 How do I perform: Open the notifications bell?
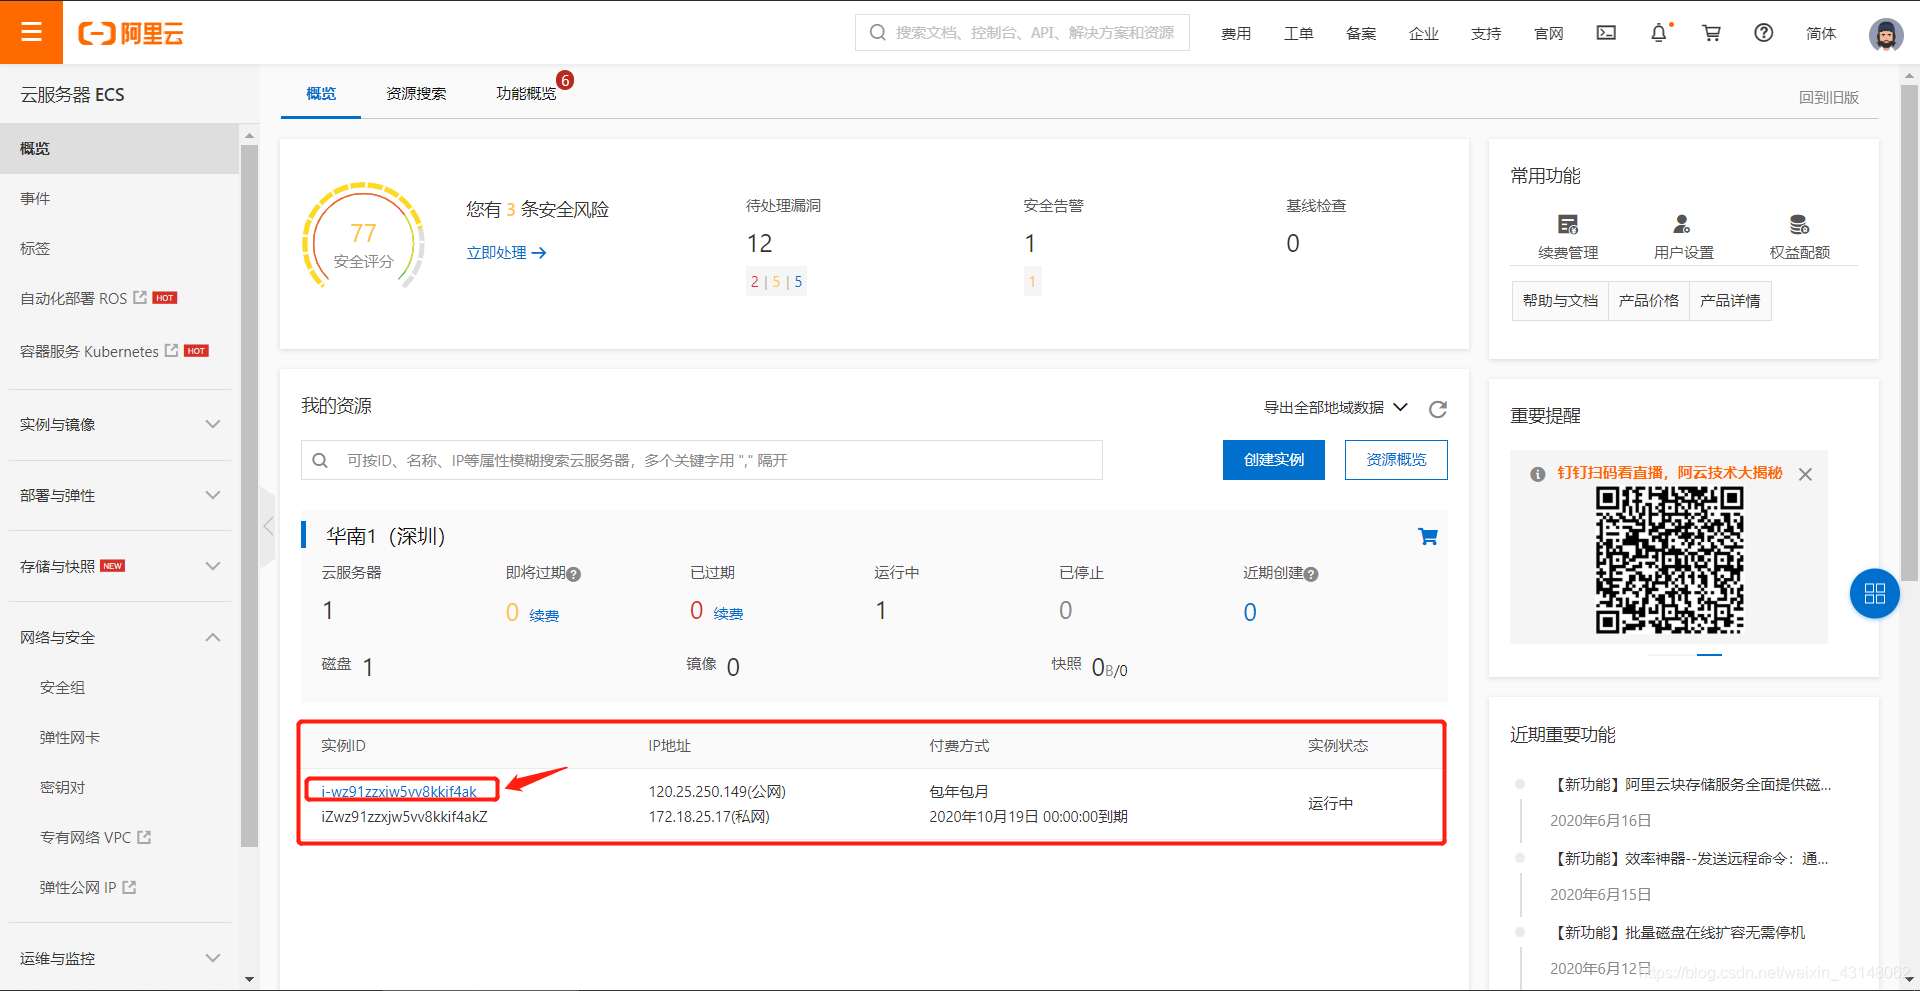(1658, 33)
